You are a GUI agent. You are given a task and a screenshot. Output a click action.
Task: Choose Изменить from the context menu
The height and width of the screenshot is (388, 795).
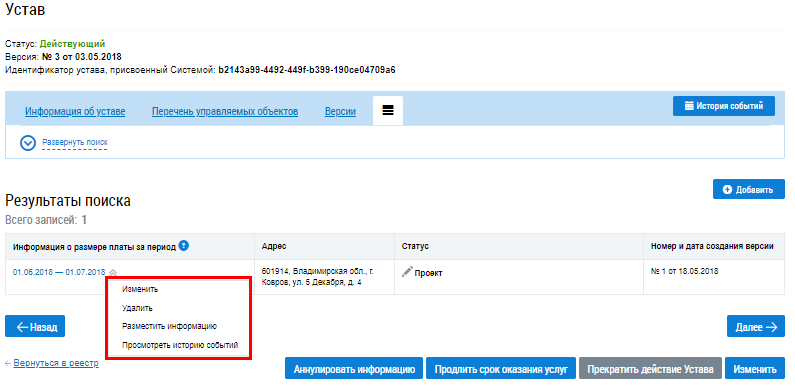pos(140,289)
